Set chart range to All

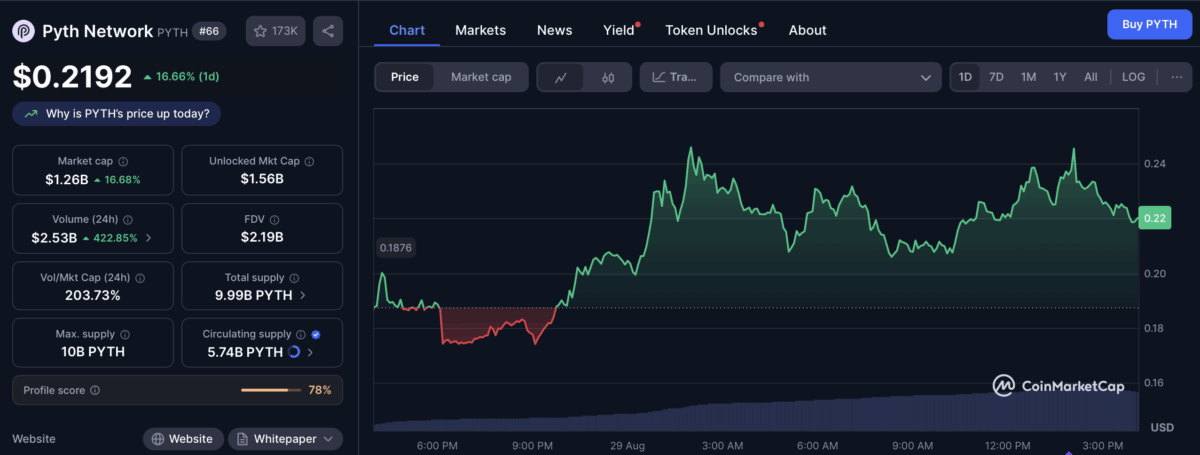1090,77
